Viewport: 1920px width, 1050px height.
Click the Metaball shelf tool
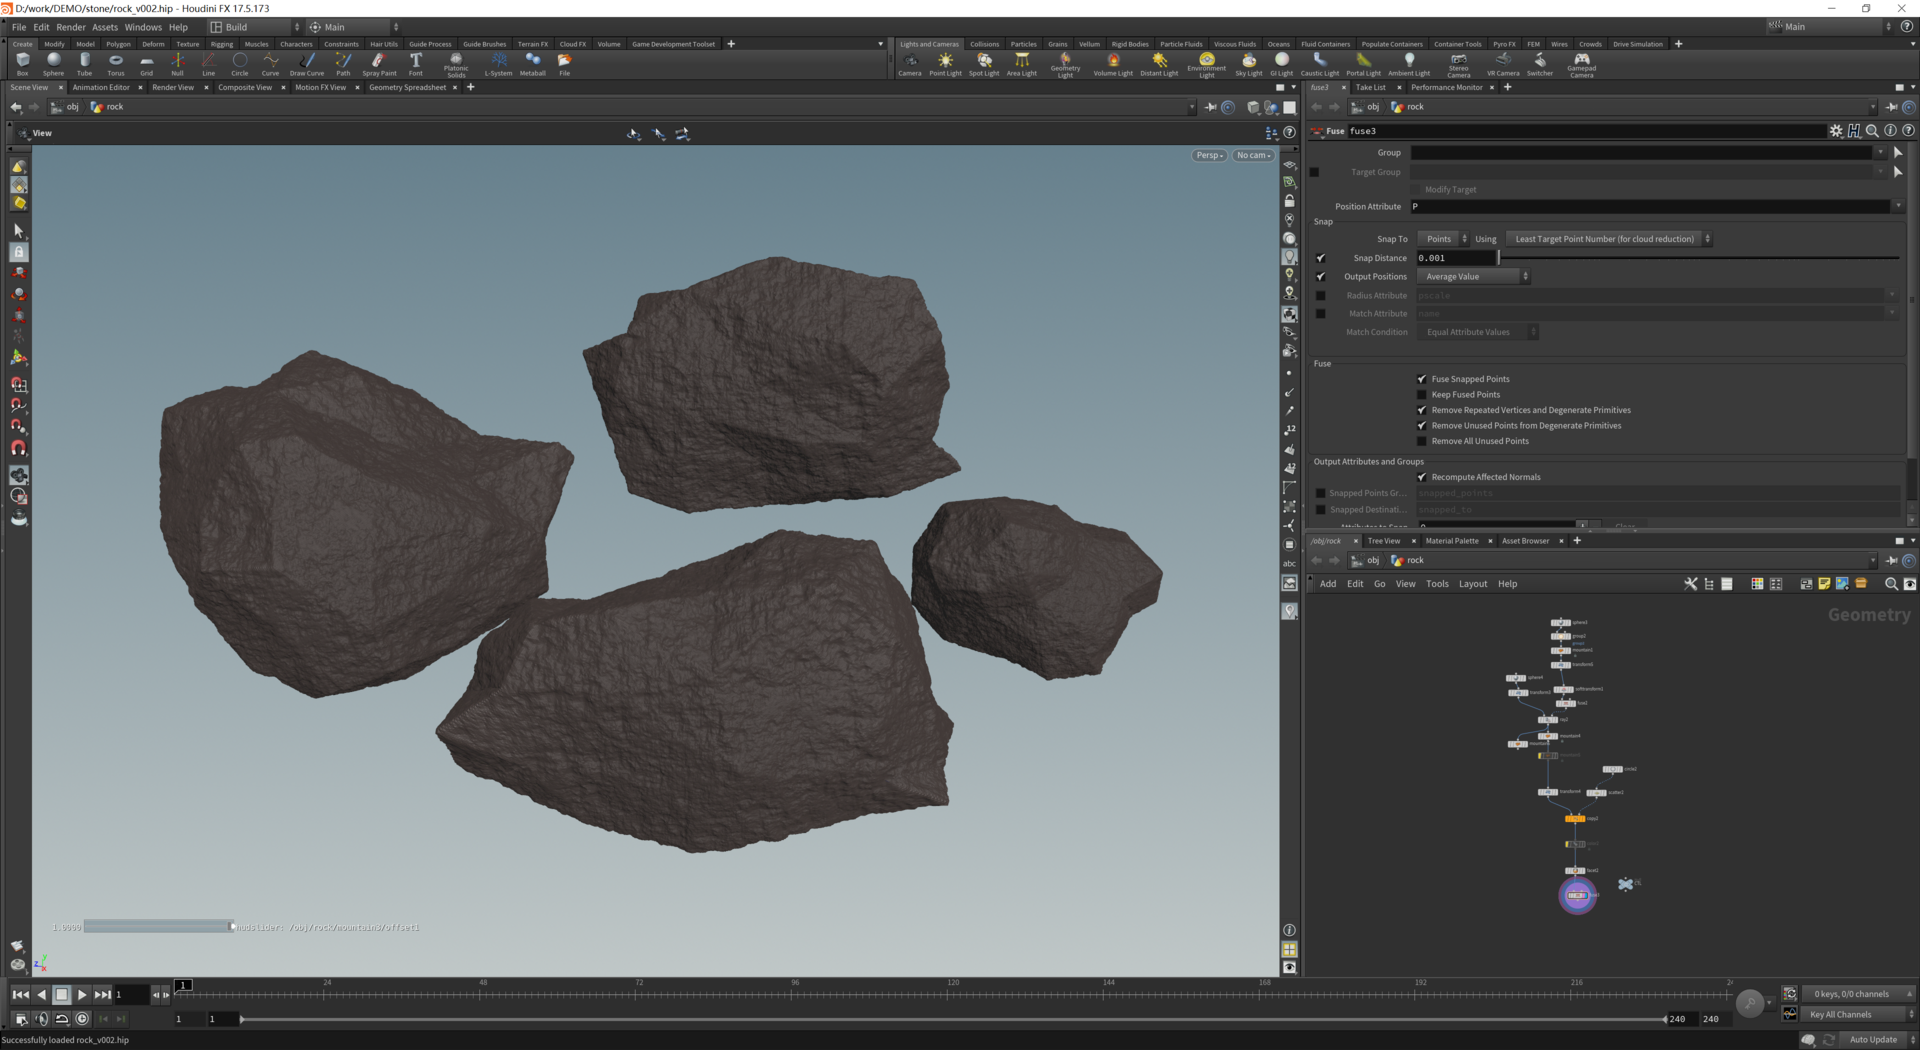tap(533, 63)
